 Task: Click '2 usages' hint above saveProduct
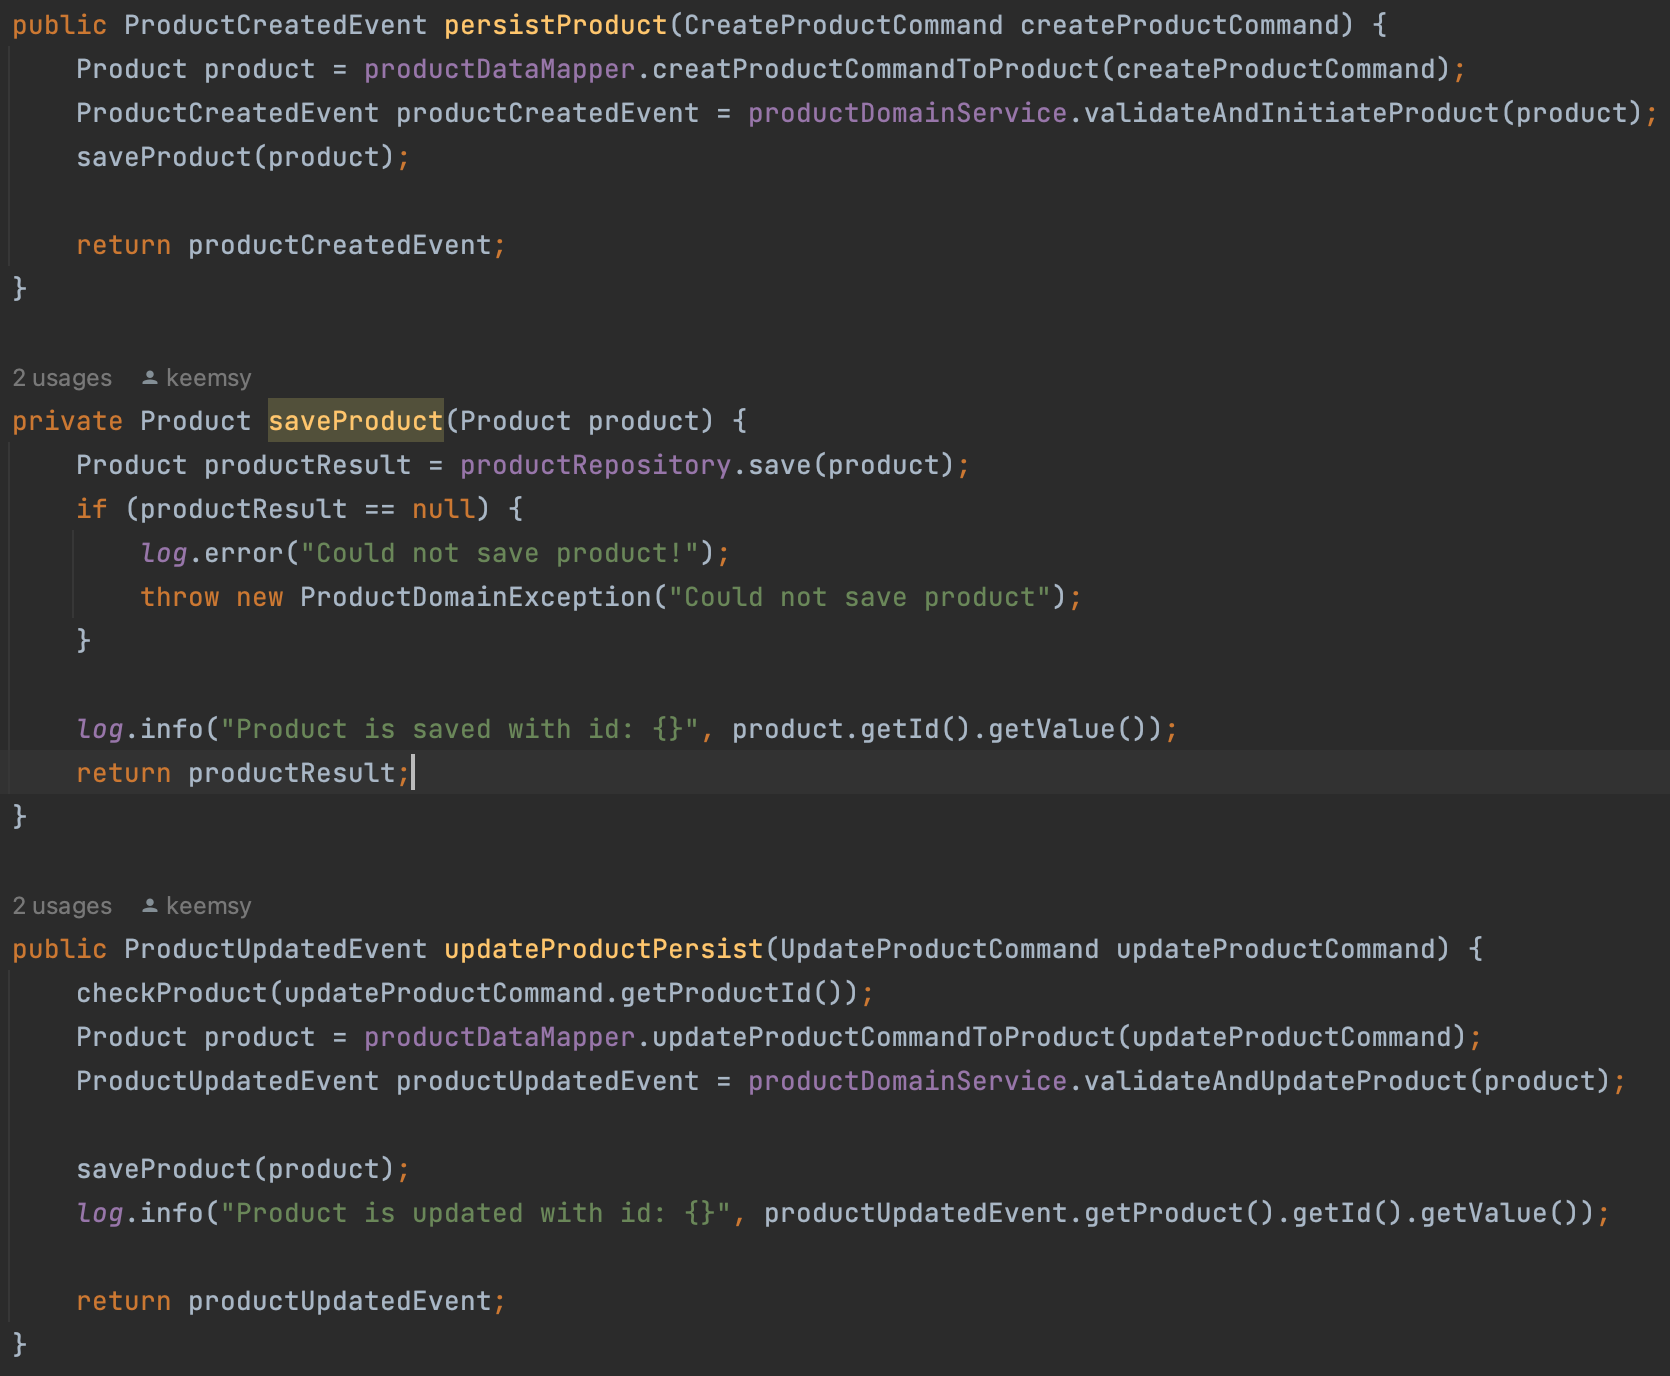pyautogui.click(x=62, y=378)
